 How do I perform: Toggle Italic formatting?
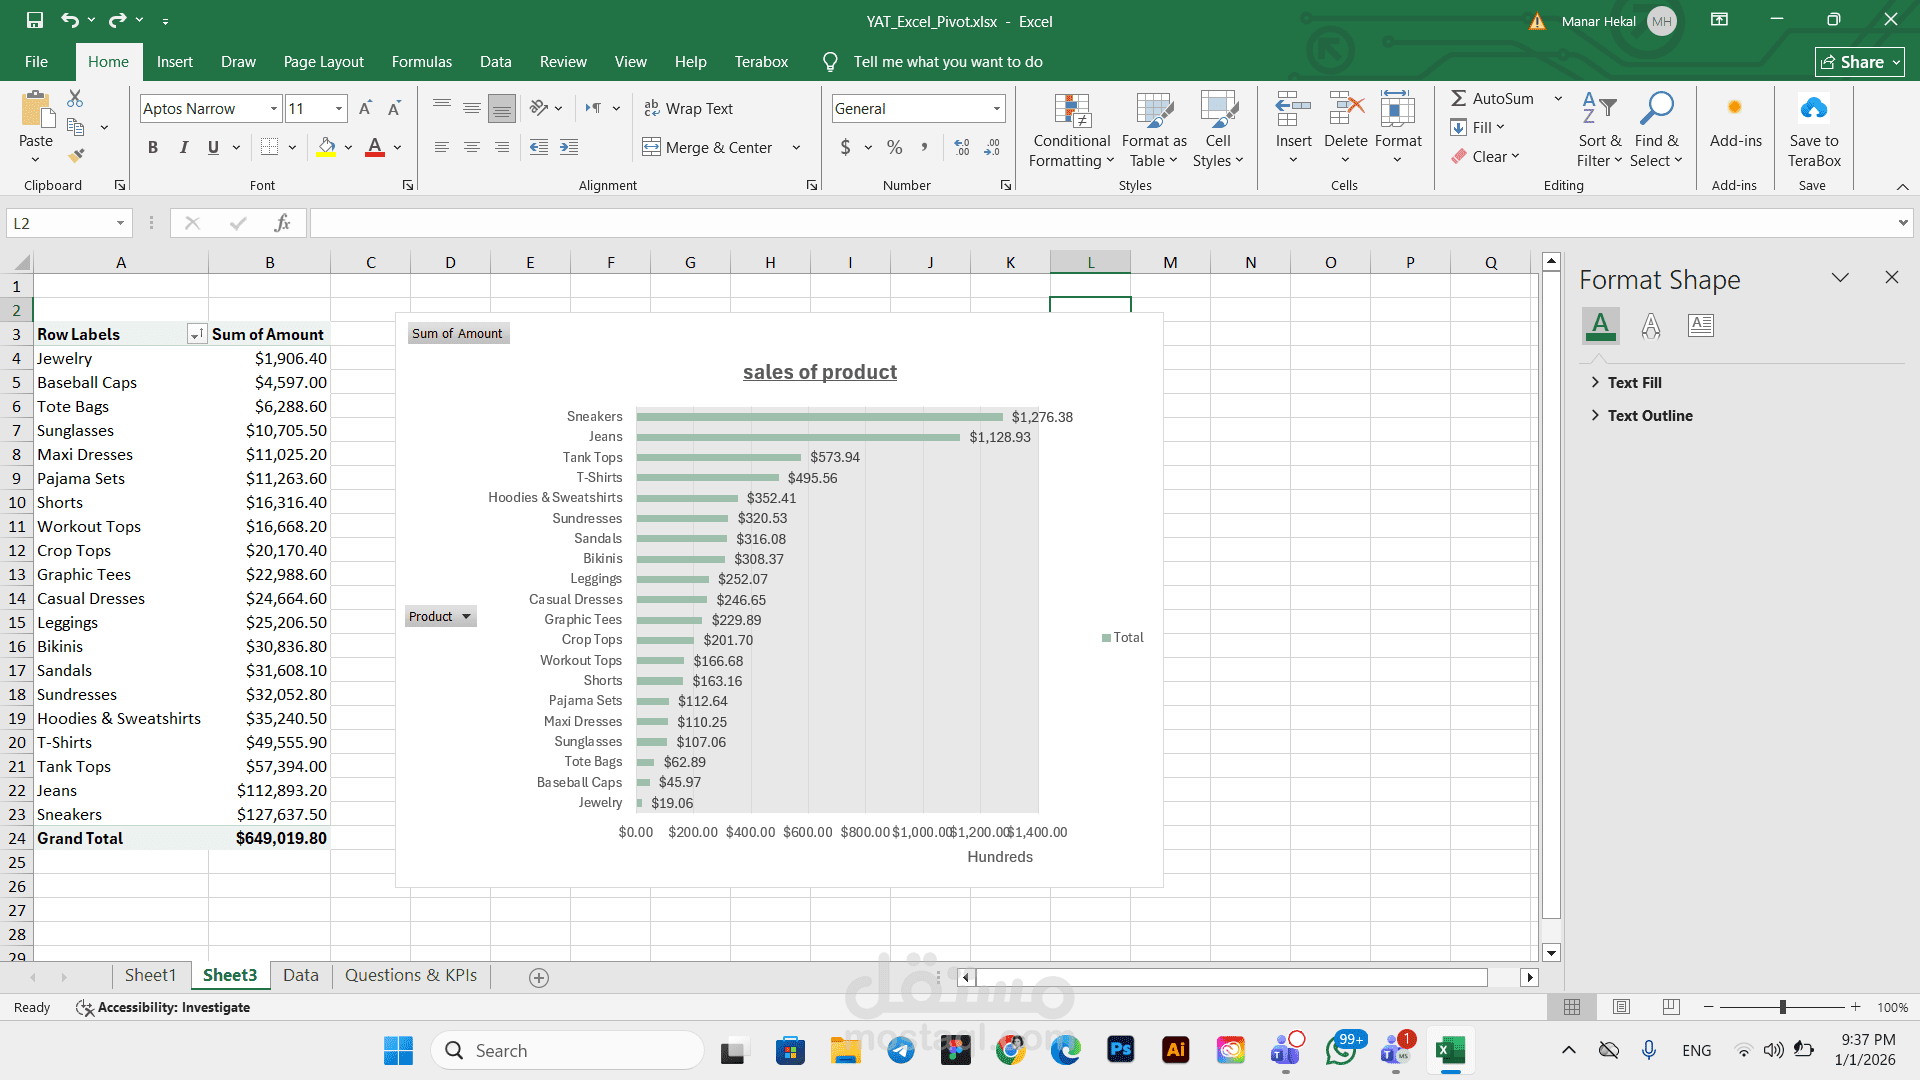pyautogui.click(x=183, y=147)
